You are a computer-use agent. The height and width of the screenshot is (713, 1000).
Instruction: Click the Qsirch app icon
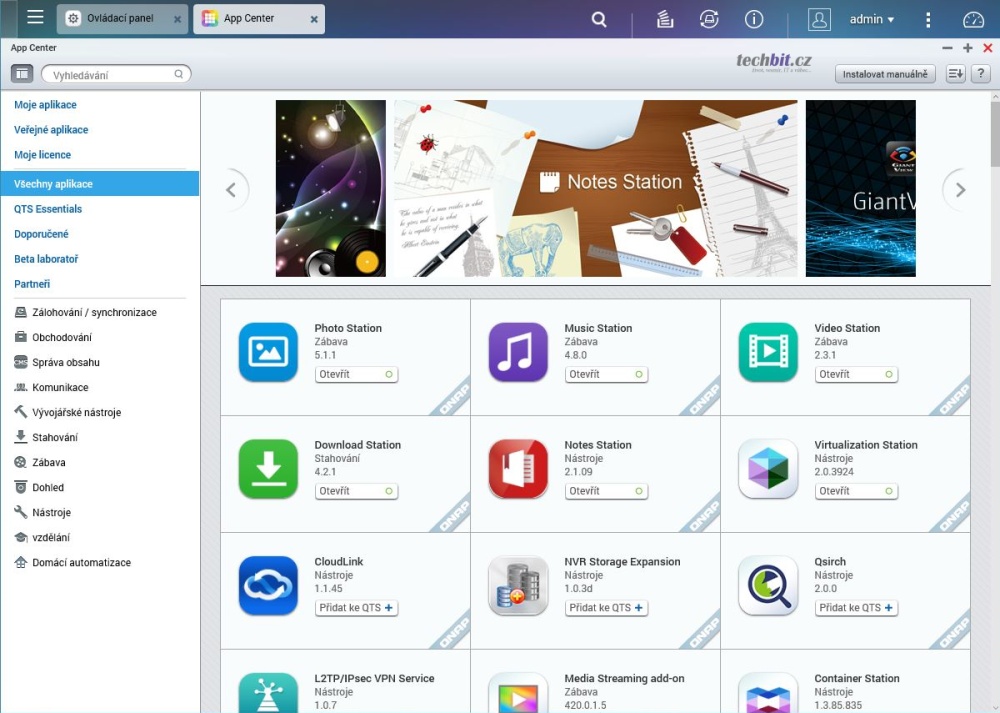[x=768, y=586]
